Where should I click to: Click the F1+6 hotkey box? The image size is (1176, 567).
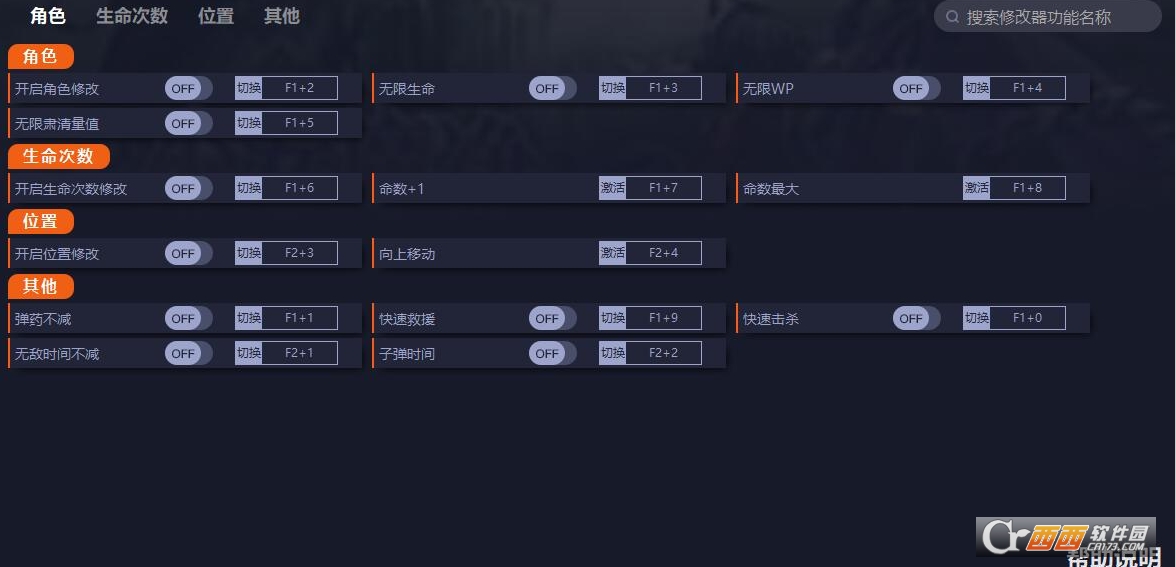point(299,188)
